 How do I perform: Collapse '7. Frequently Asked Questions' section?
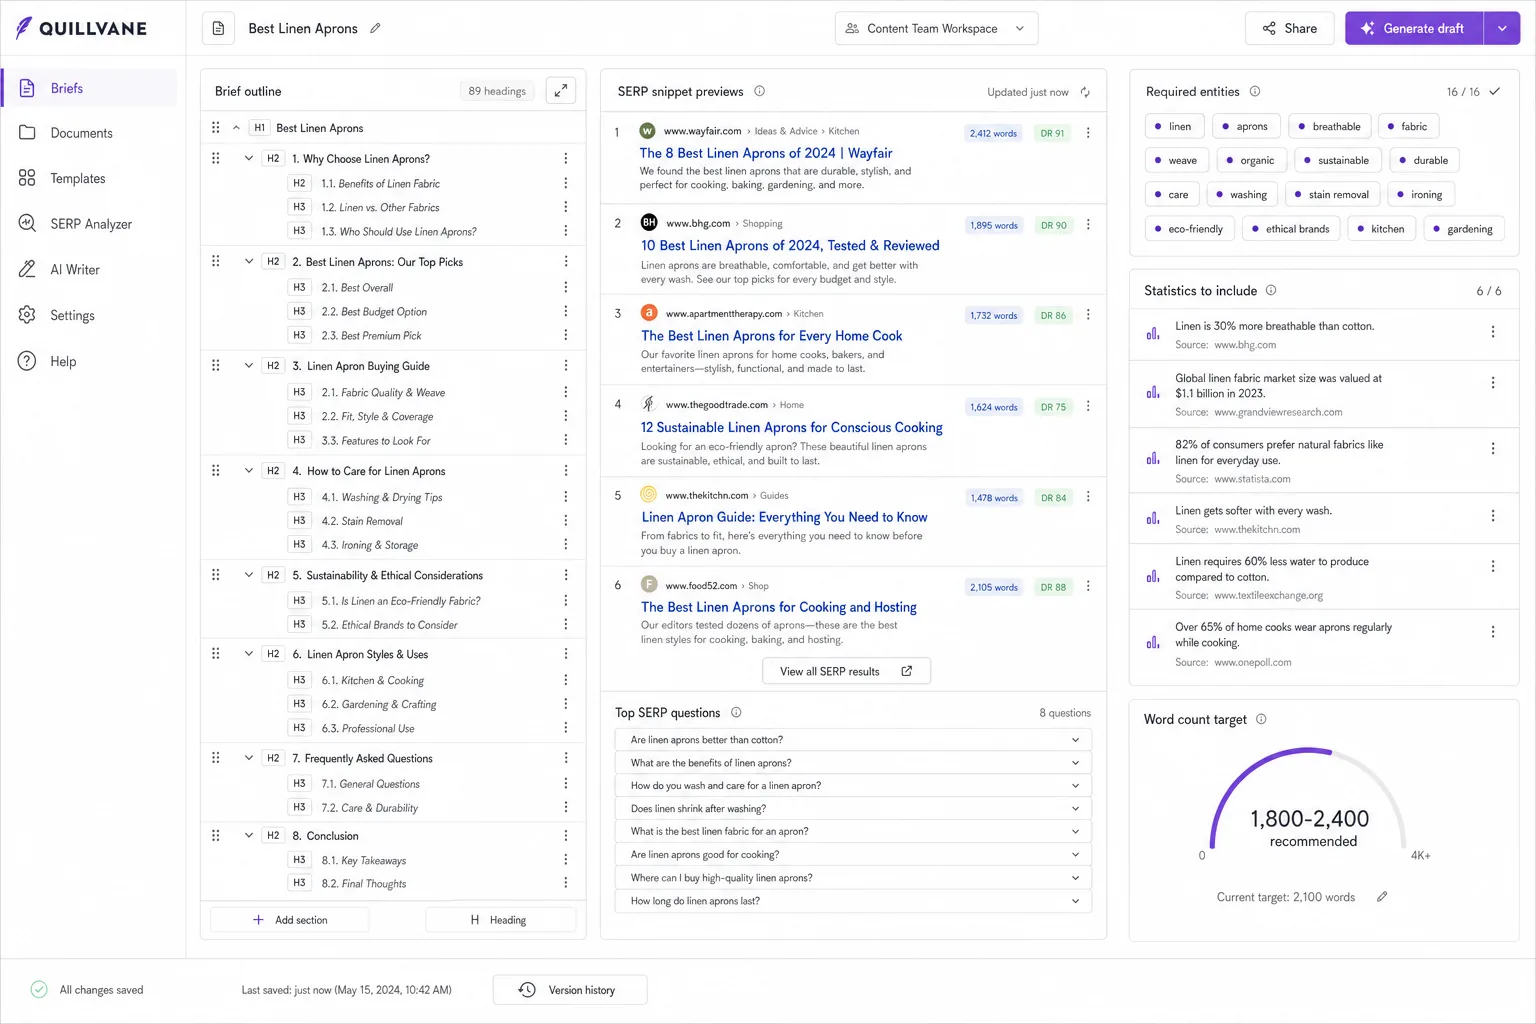249,758
